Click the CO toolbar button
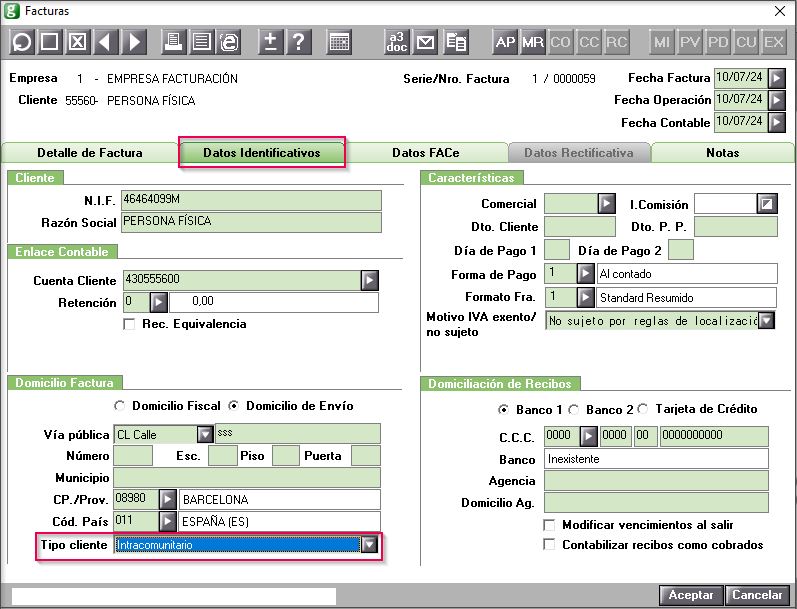 click(x=560, y=42)
